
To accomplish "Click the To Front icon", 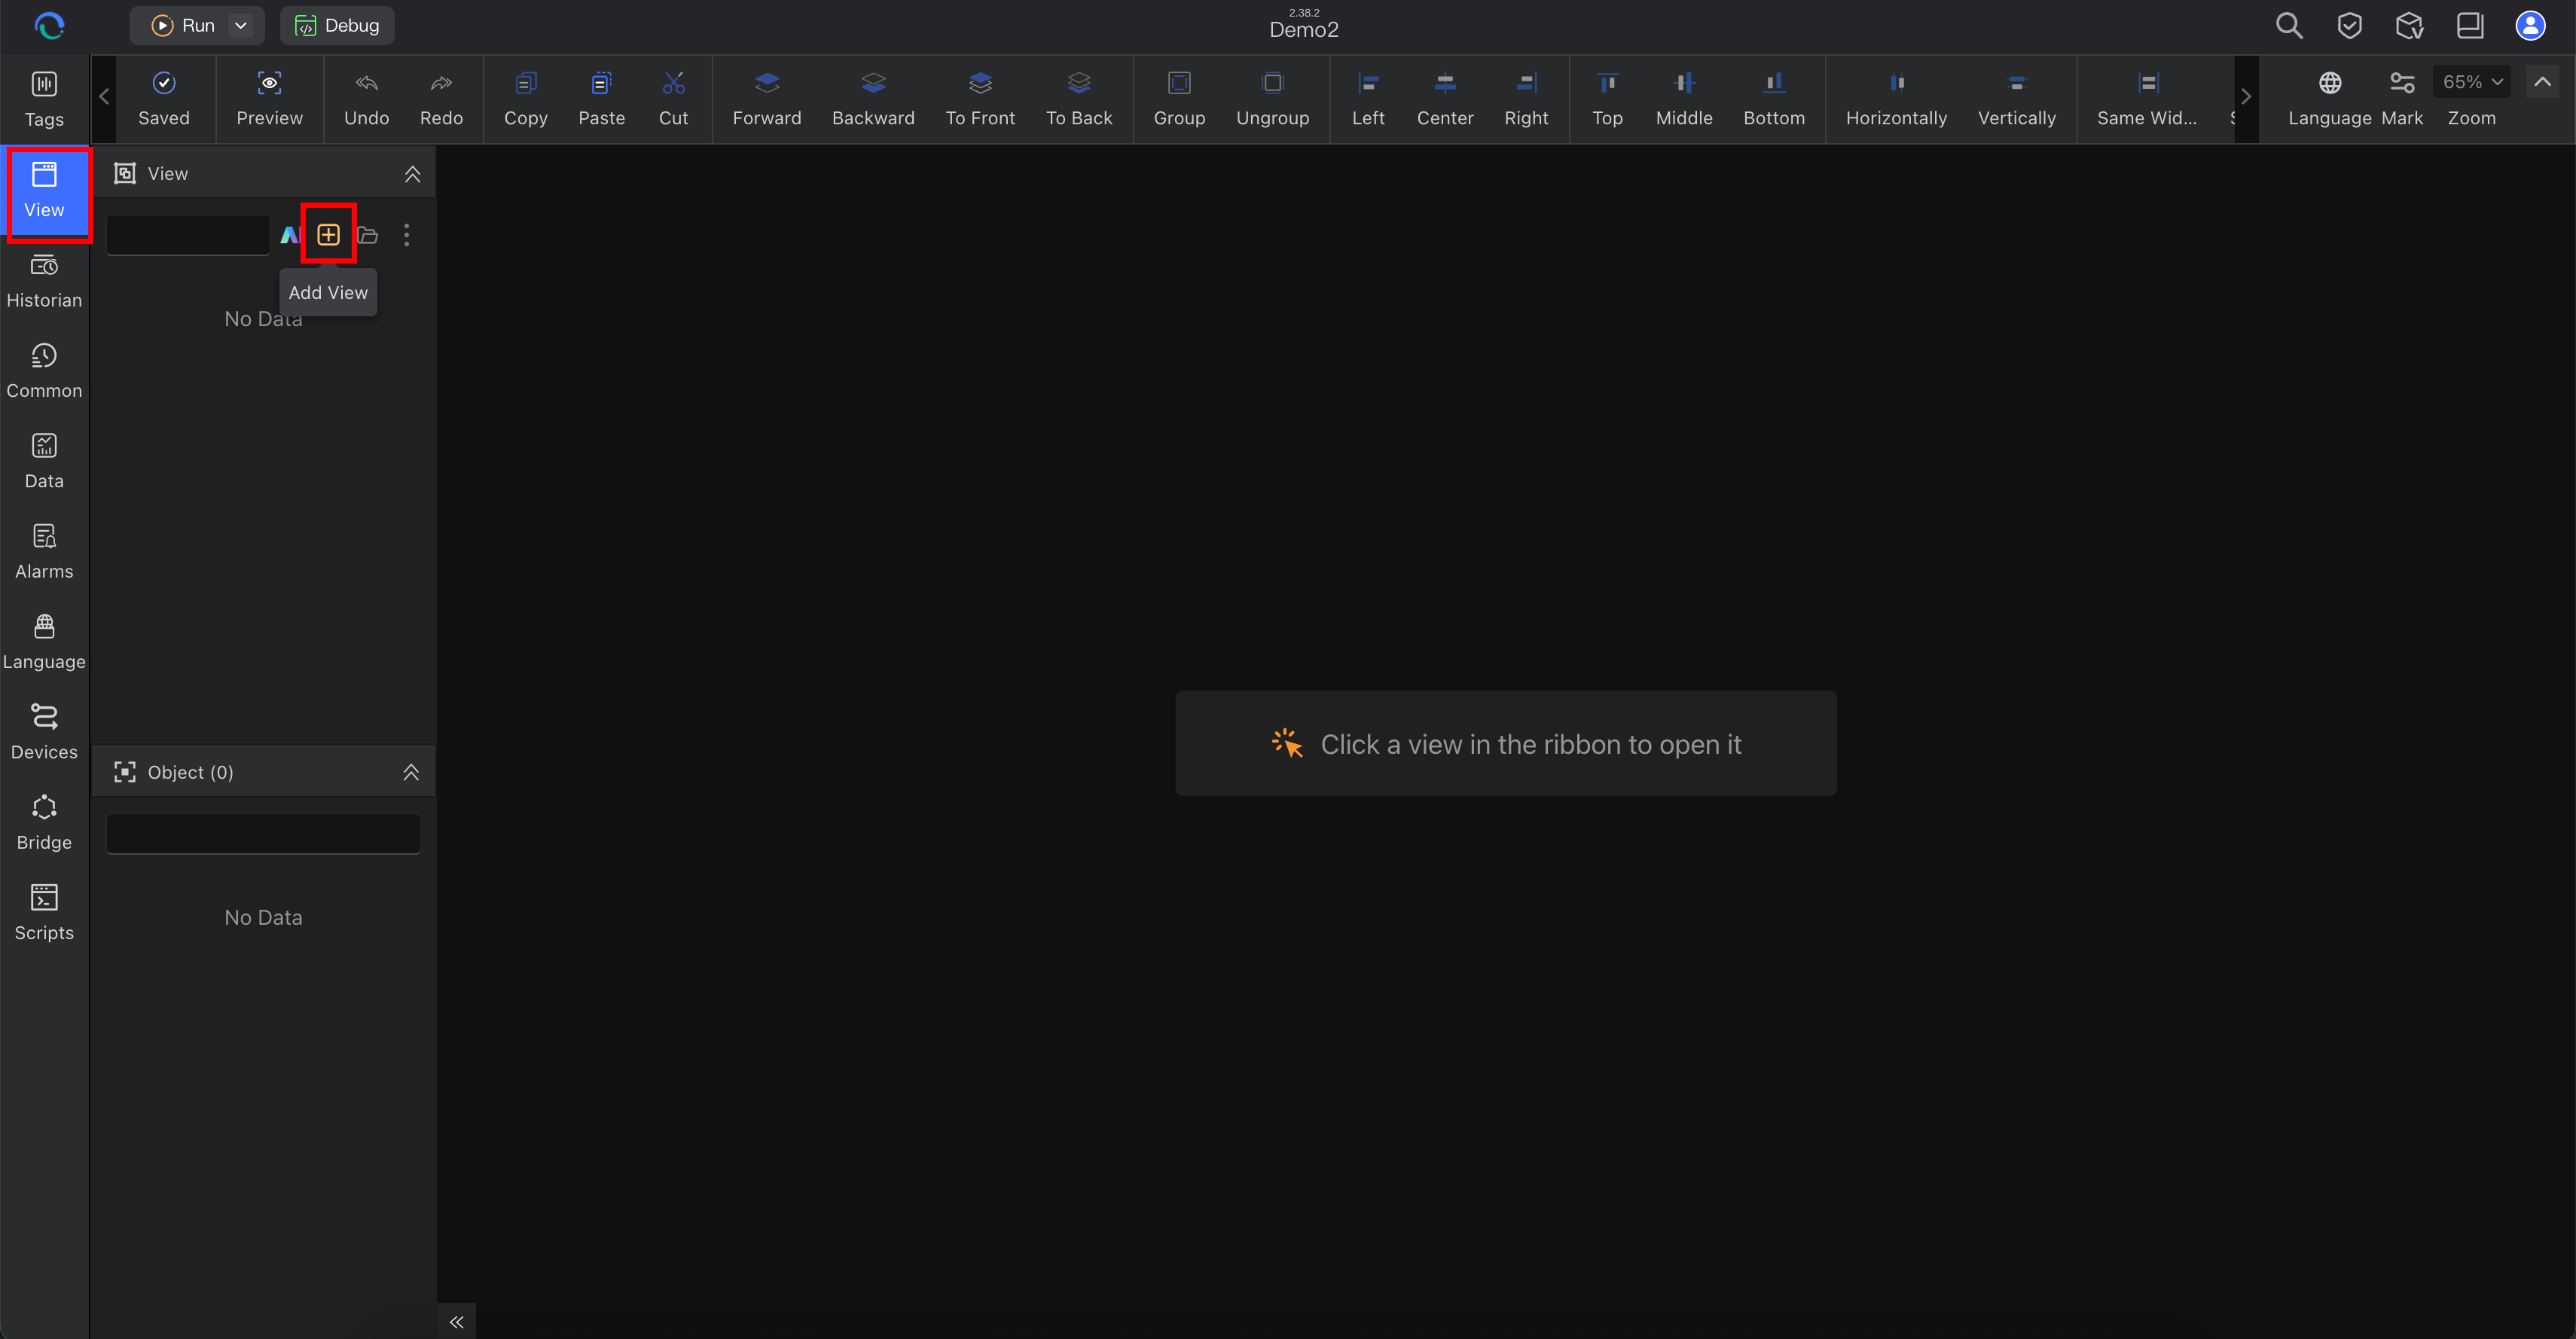I will [x=980, y=83].
